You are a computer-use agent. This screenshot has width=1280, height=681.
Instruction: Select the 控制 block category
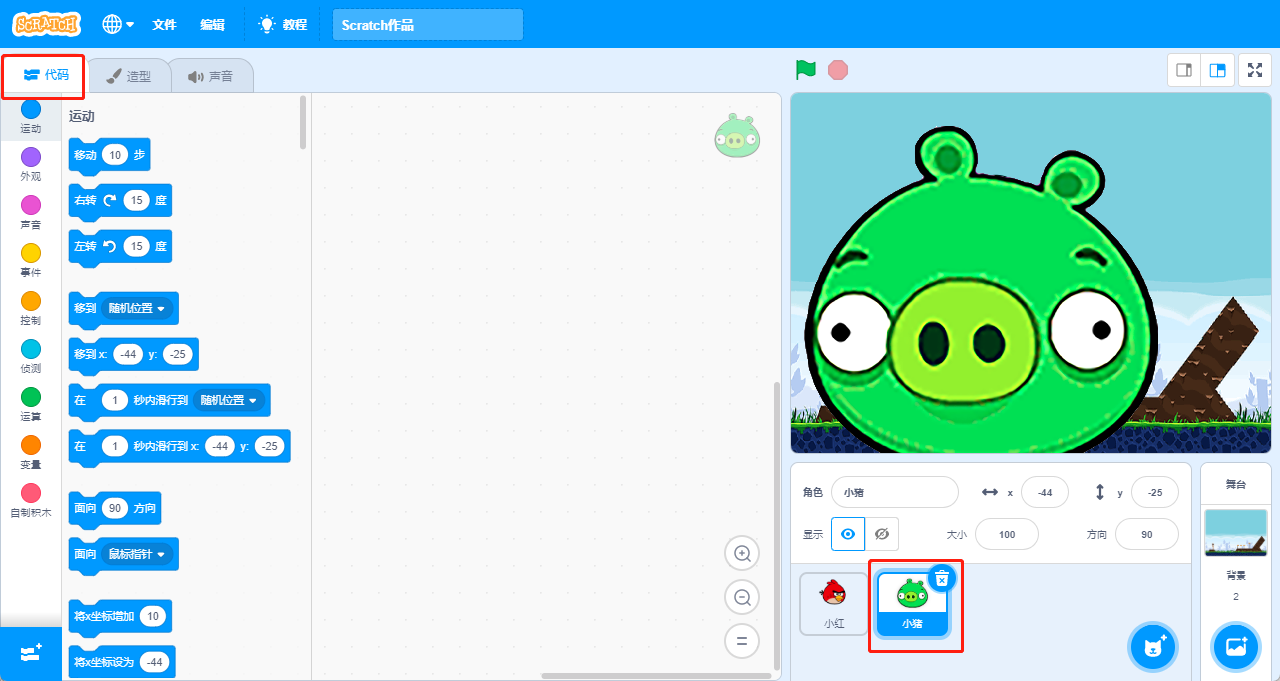(31, 309)
